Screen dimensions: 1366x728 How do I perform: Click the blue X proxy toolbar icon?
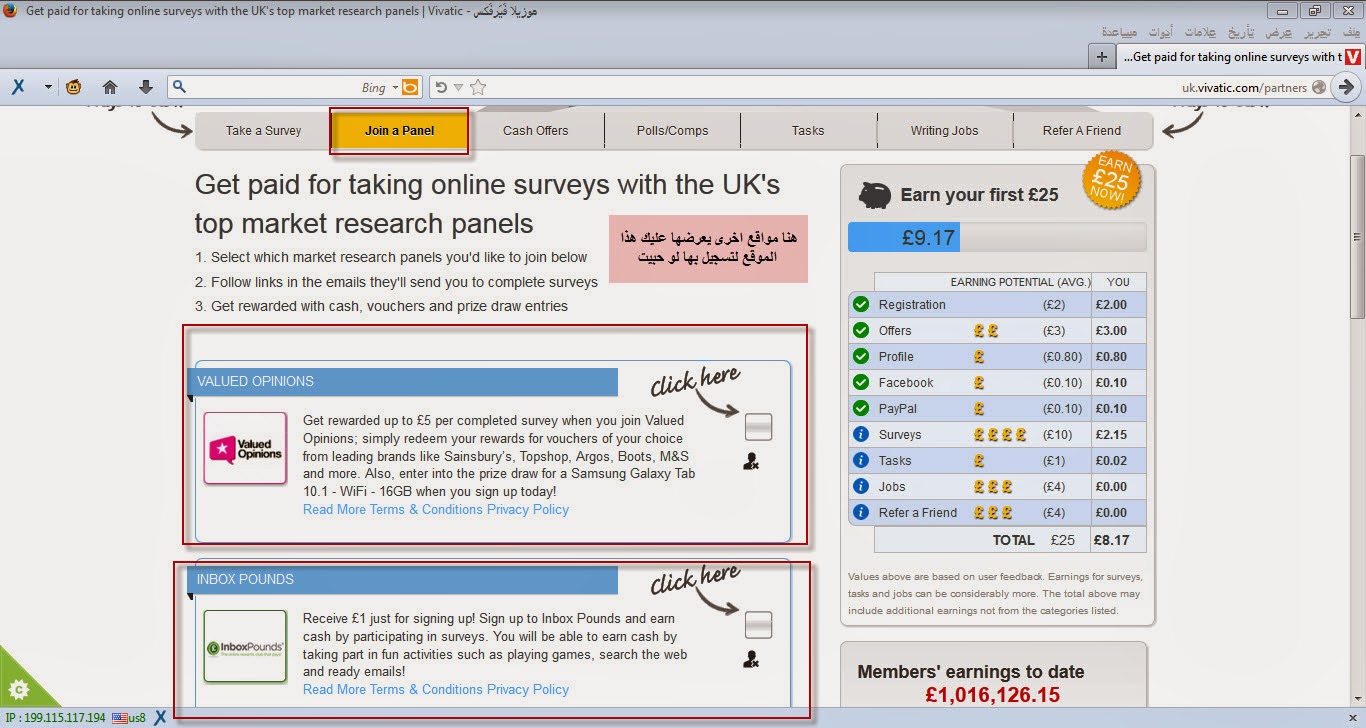pyautogui.click(x=18, y=87)
